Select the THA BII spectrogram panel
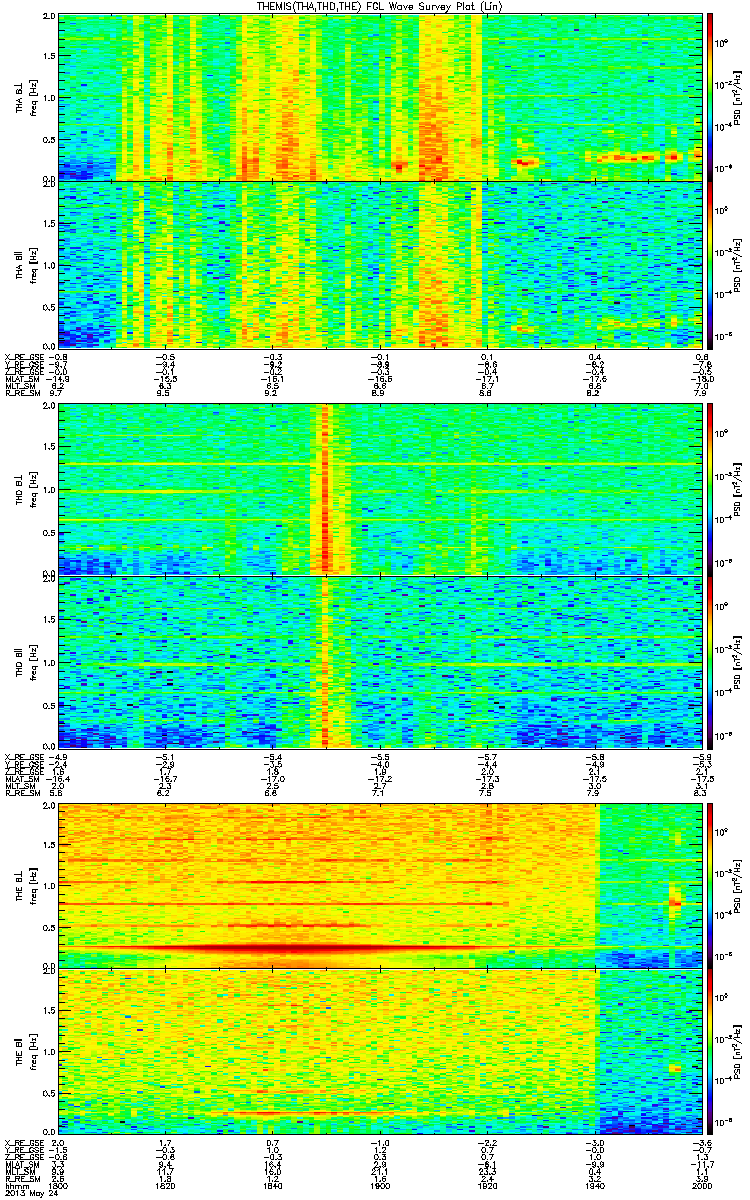This screenshot has height=1200, width=750. tap(381, 264)
